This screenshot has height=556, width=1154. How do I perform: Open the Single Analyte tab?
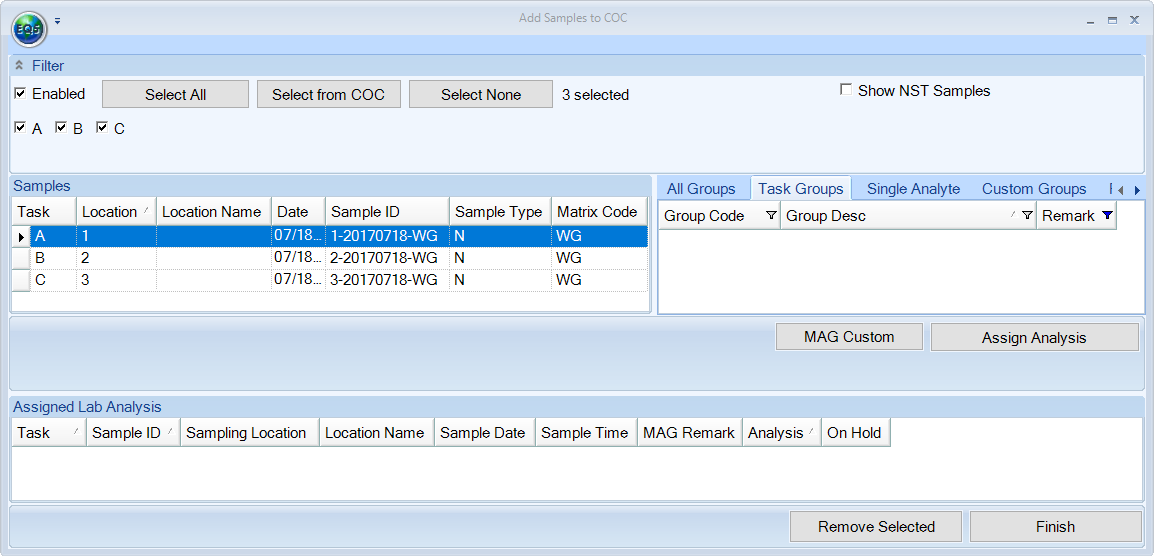pyautogui.click(x=913, y=189)
